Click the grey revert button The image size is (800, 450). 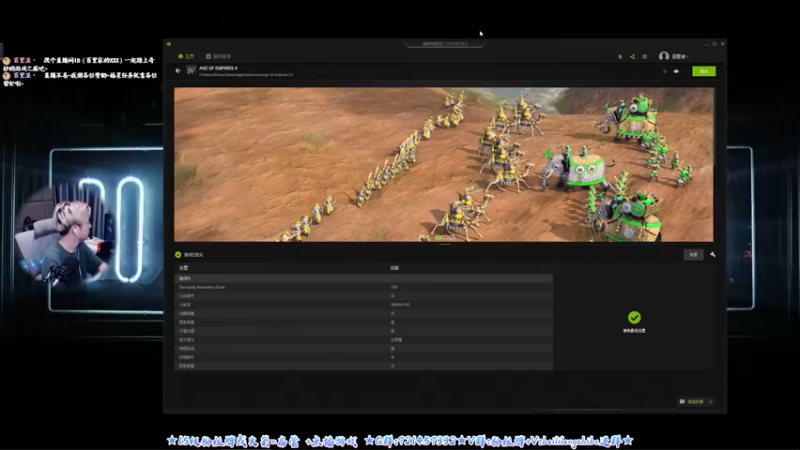tap(693, 255)
